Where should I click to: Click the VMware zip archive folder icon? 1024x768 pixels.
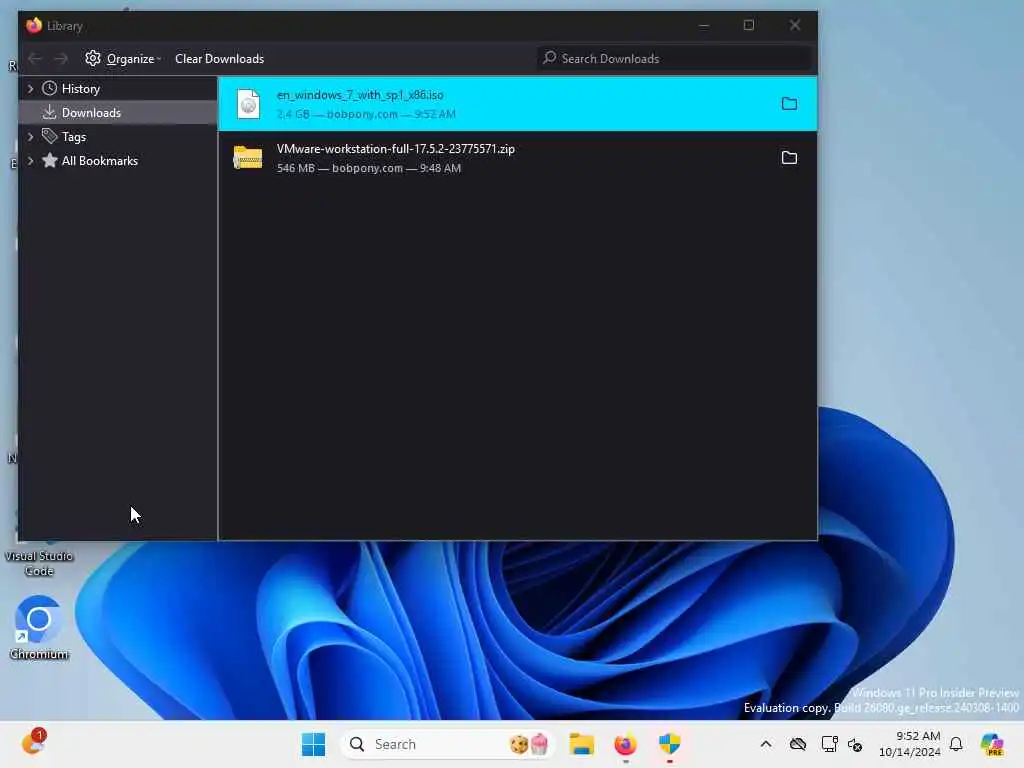(248, 157)
